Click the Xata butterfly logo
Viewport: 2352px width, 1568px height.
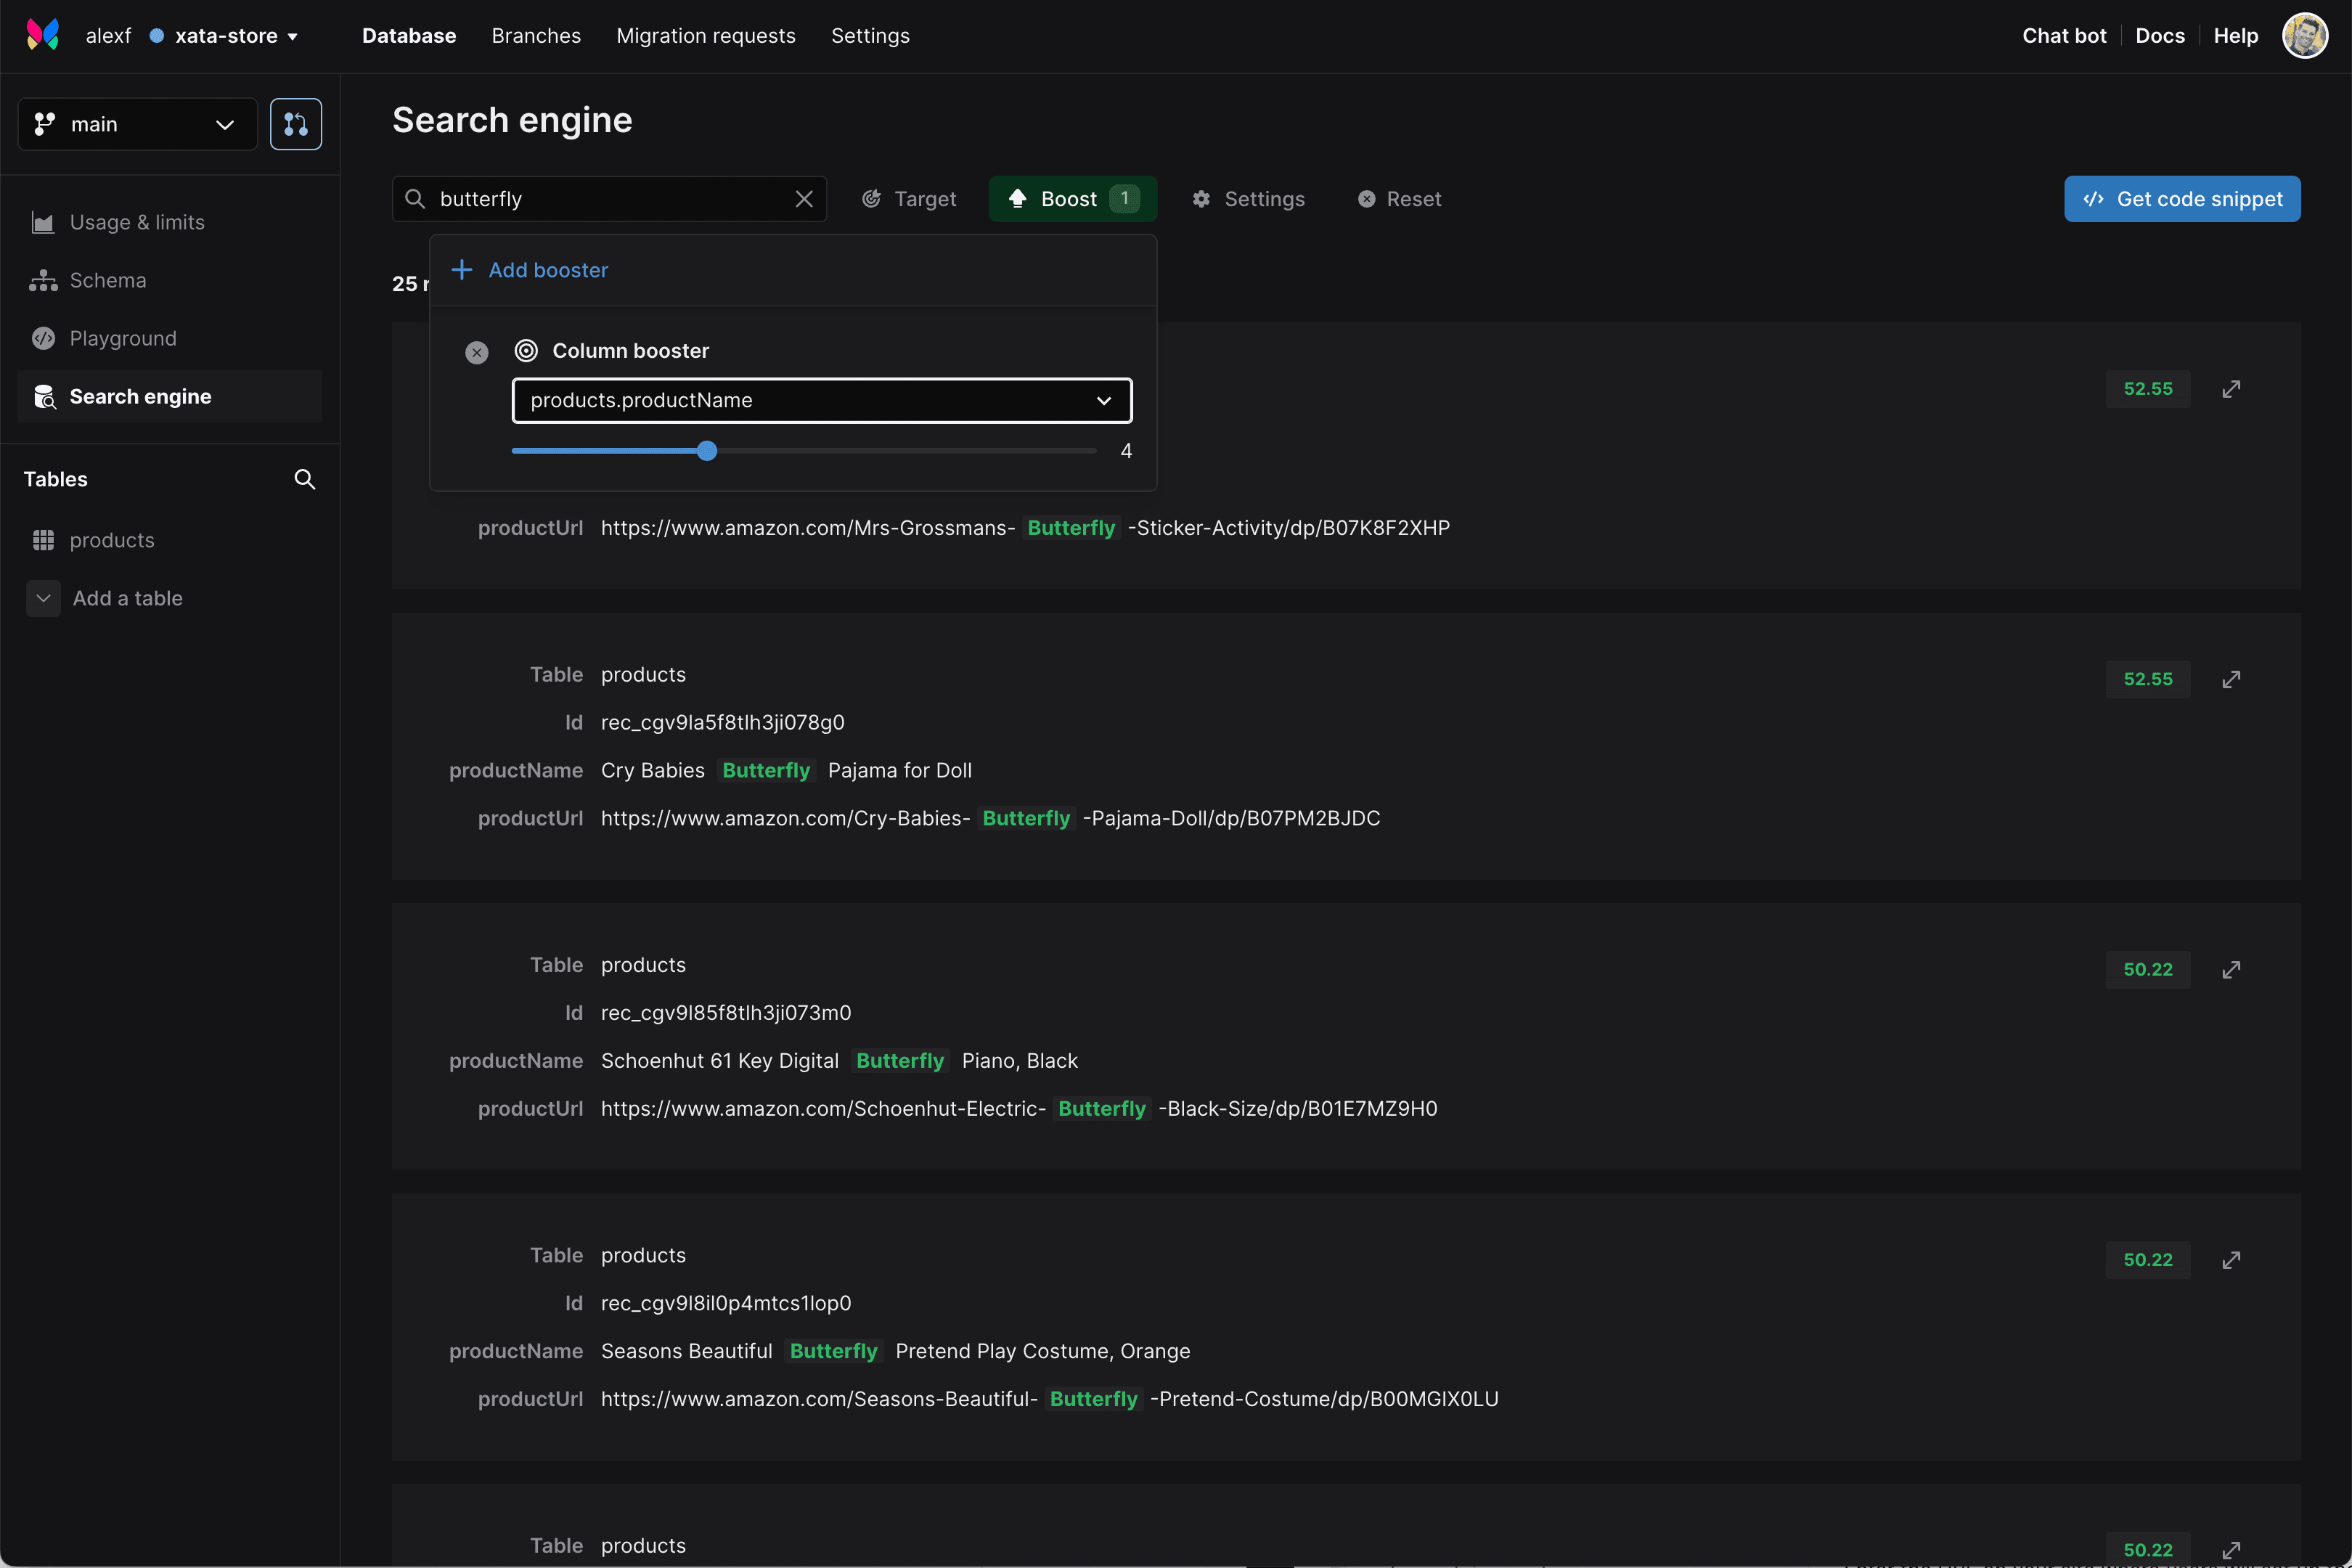click(42, 35)
